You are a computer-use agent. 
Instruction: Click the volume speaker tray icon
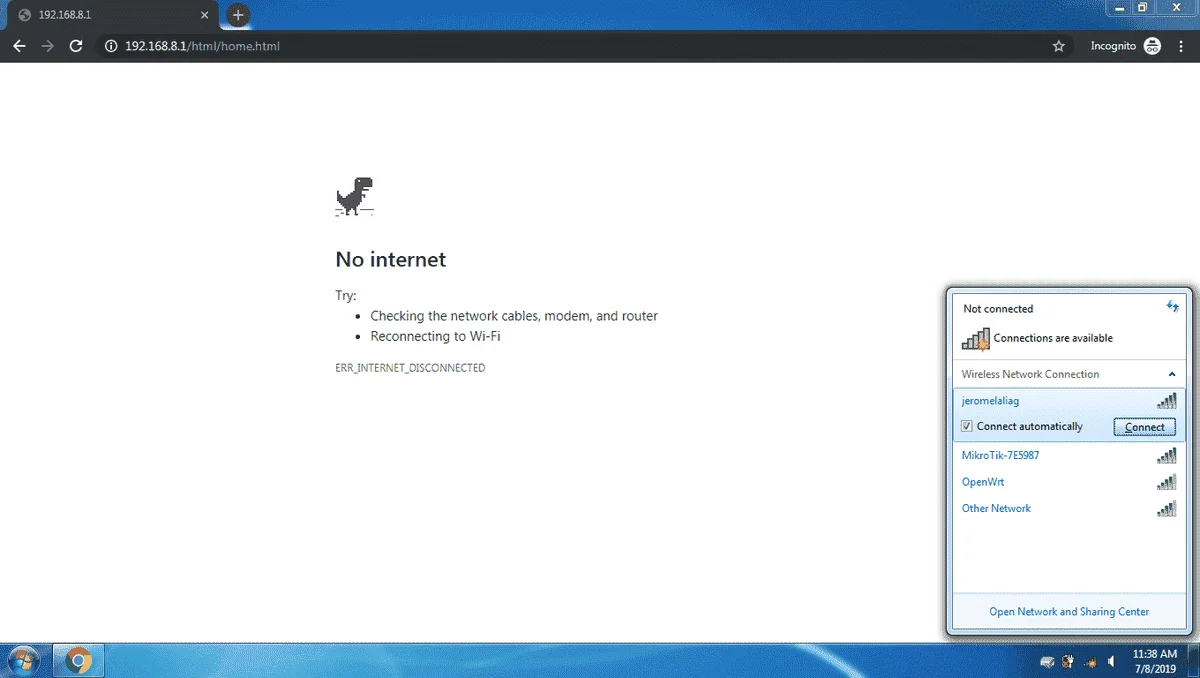click(x=1111, y=662)
